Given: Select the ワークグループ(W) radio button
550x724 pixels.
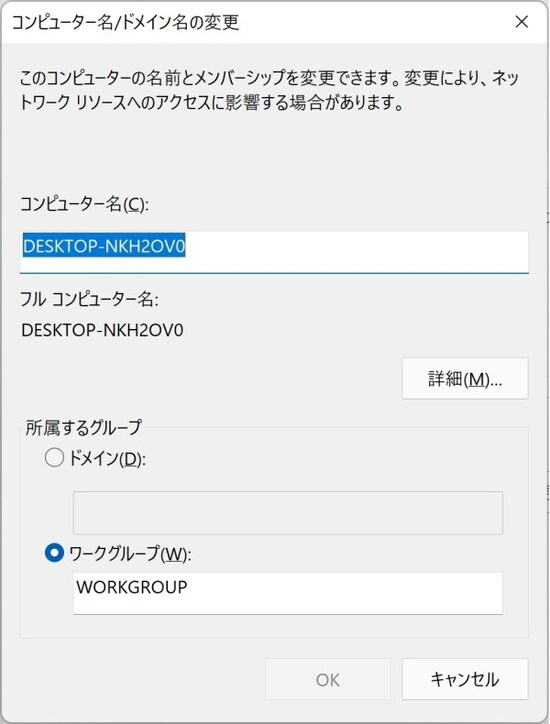Looking at the screenshot, I should 54,553.
